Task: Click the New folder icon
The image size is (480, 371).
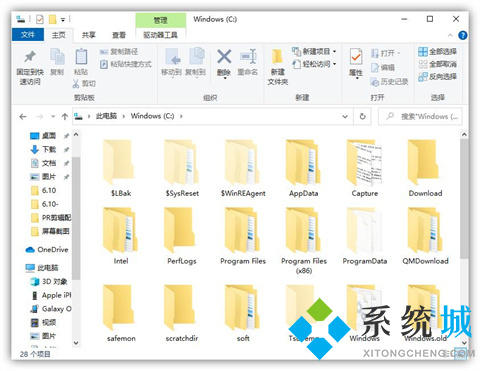Action: click(277, 57)
